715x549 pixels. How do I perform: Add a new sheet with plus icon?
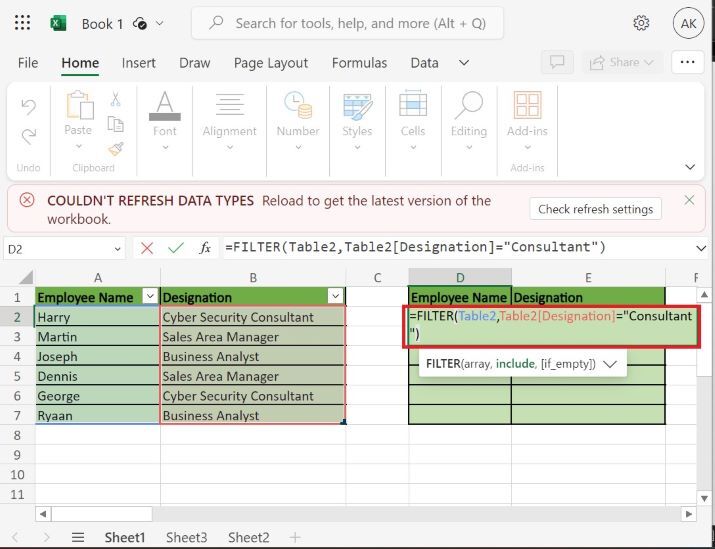tap(295, 537)
